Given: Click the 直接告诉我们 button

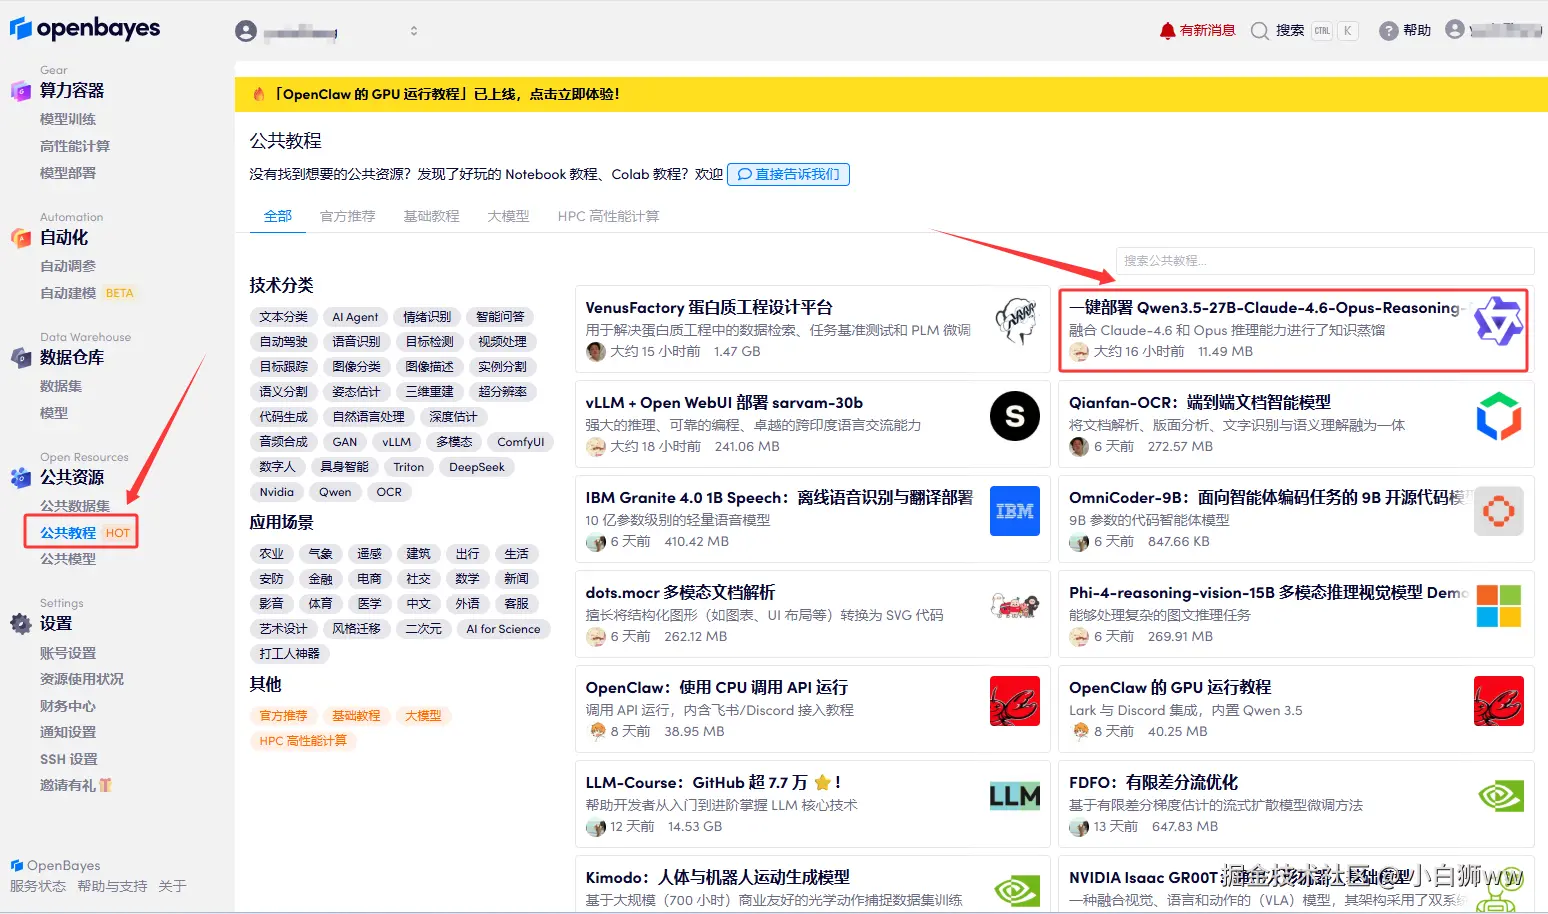Looking at the screenshot, I should click(x=789, y=174).
